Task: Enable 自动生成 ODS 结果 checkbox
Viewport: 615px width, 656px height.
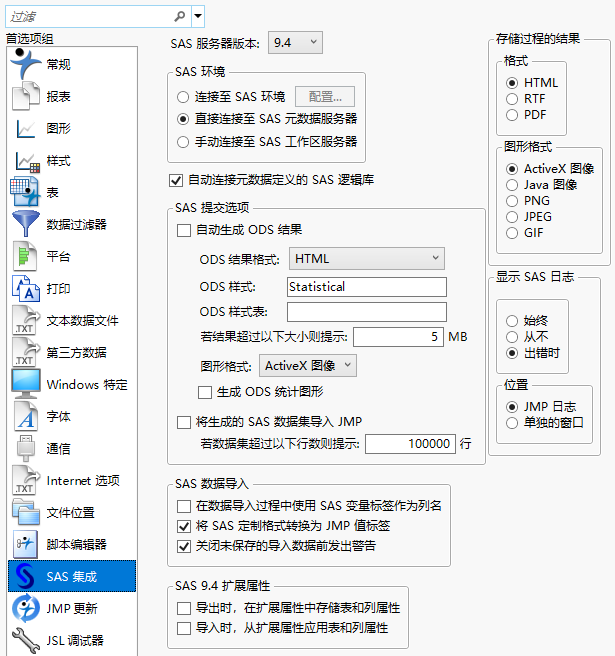Action: pos(184,230)
